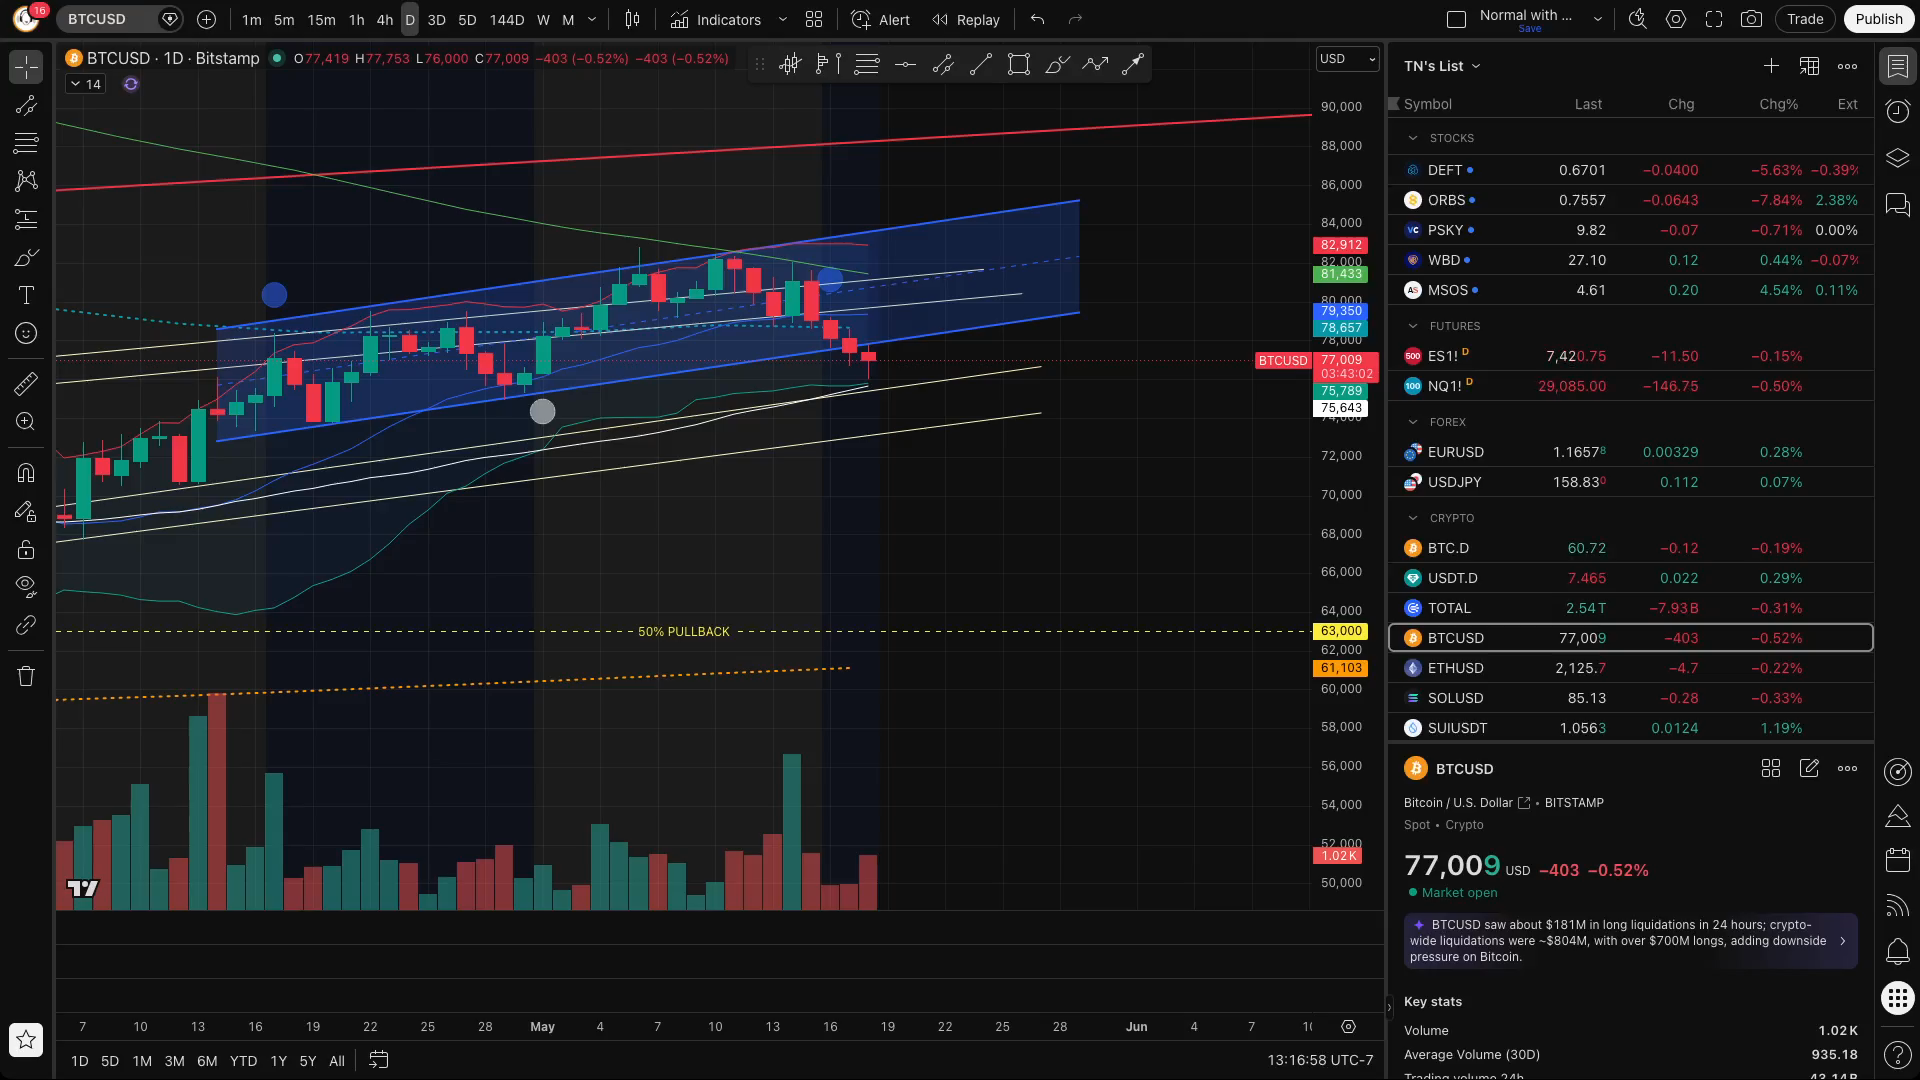Open the notifications bell icon
Viewport: 1920px width, 1080px height.
[x=1897, y=951]
